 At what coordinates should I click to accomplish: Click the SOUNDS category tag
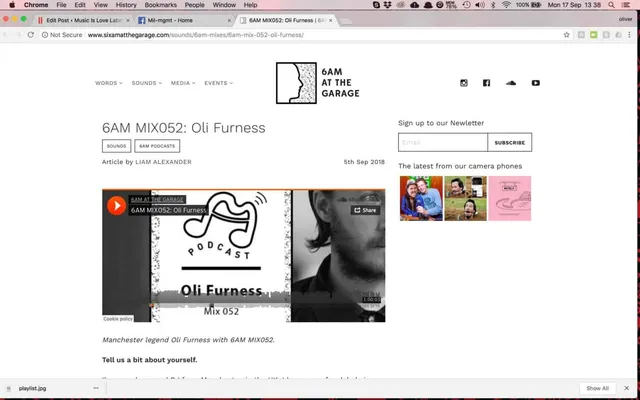click(116, 146)
